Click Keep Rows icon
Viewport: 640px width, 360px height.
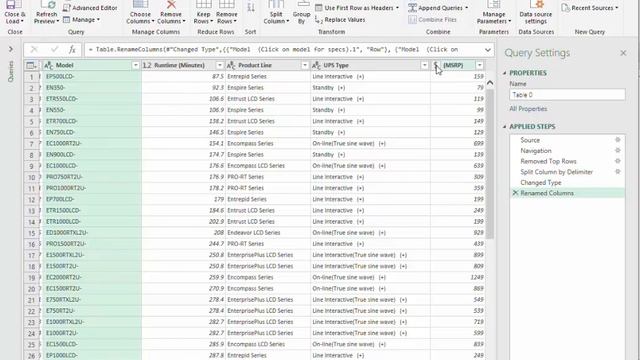(x=203, y=4)
